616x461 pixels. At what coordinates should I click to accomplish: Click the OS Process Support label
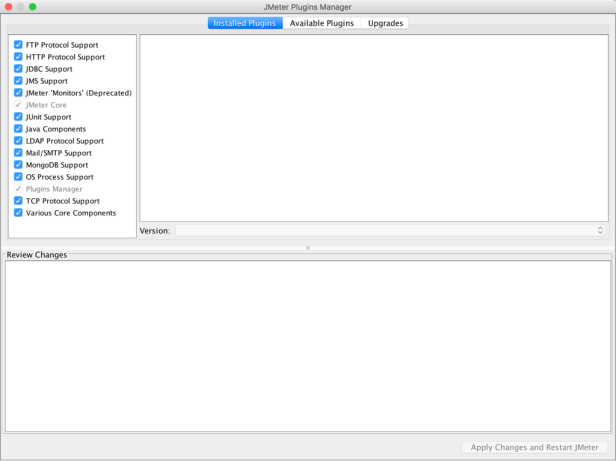60,177
